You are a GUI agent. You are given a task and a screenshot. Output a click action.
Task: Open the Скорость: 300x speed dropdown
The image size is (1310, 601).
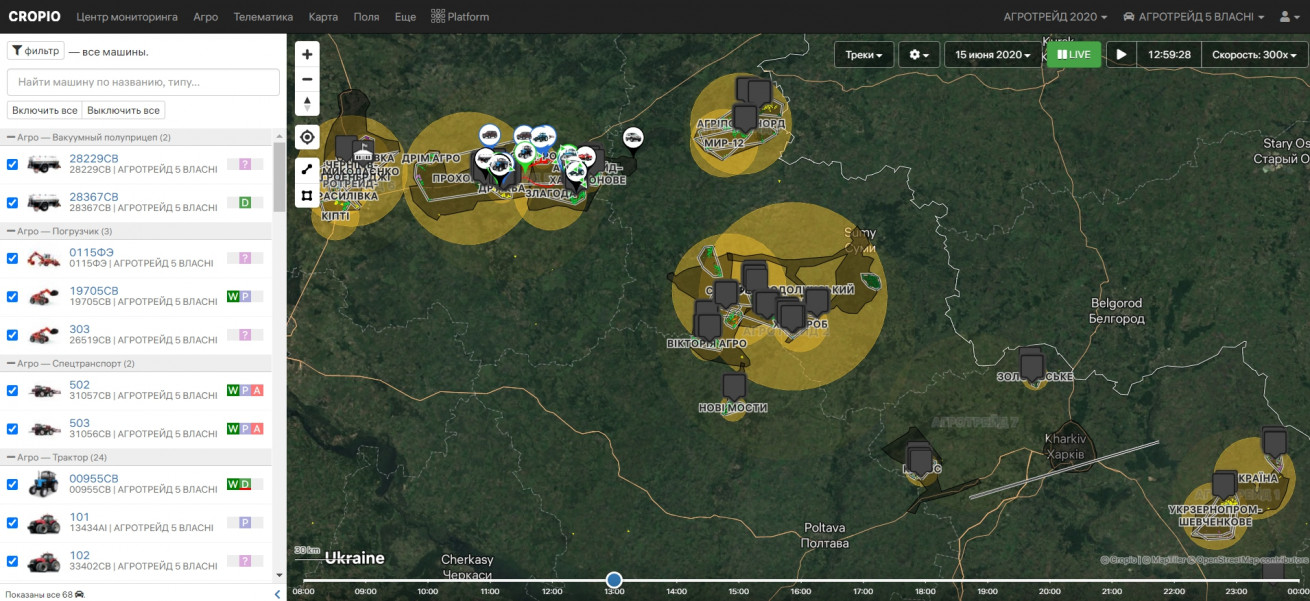pos(1255,54)
